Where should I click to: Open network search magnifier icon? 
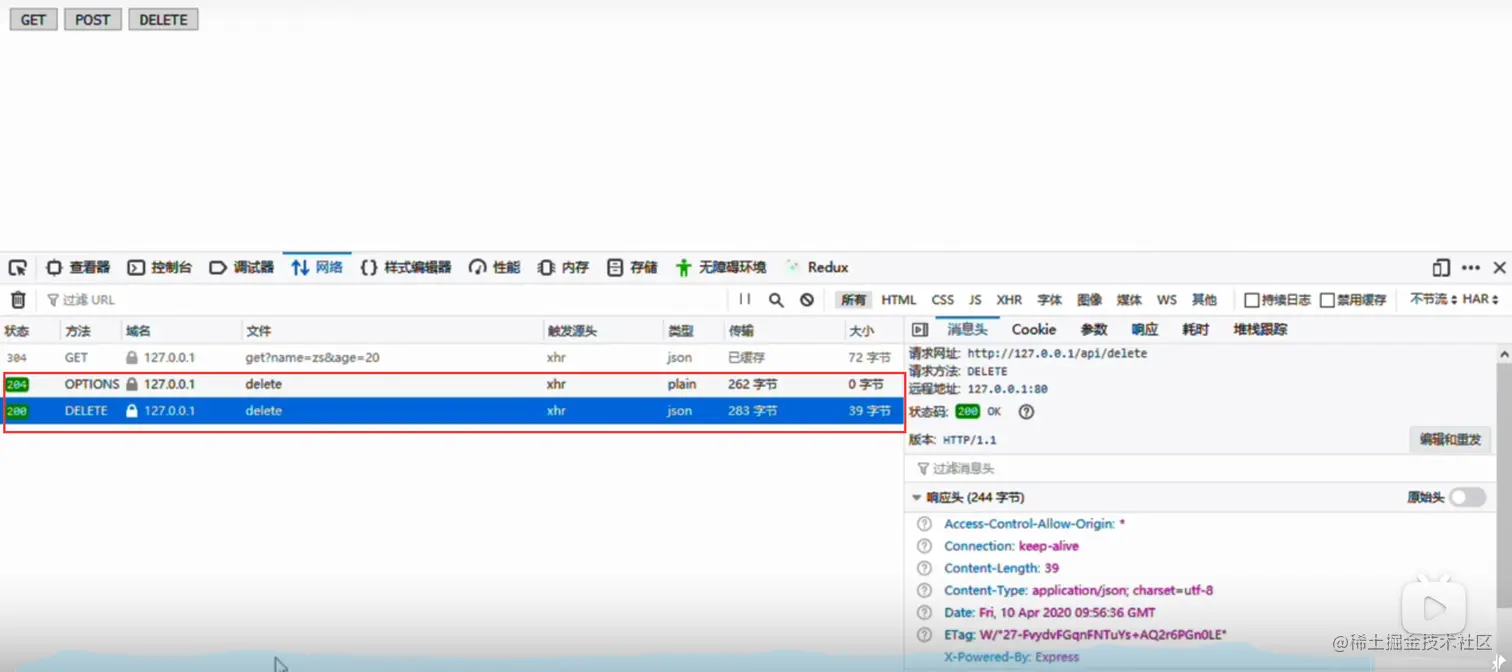coord(776,300)
